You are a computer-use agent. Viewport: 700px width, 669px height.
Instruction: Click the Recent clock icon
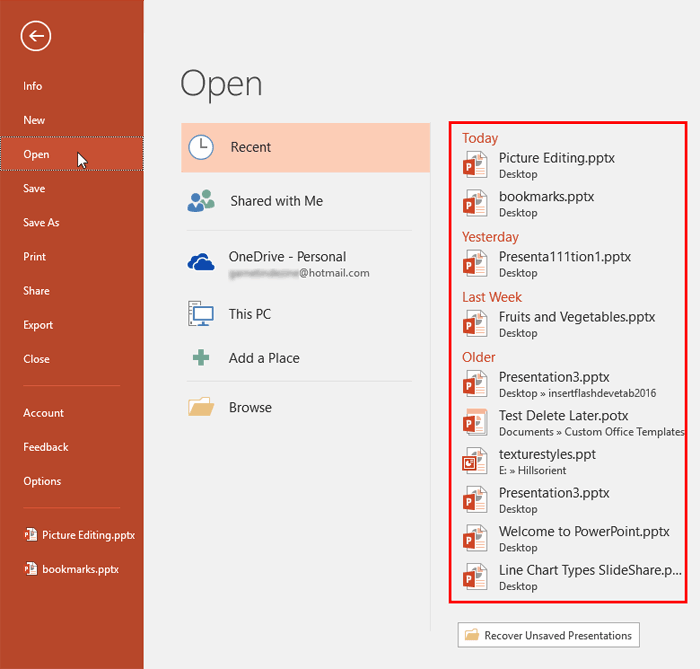[201, 147]
